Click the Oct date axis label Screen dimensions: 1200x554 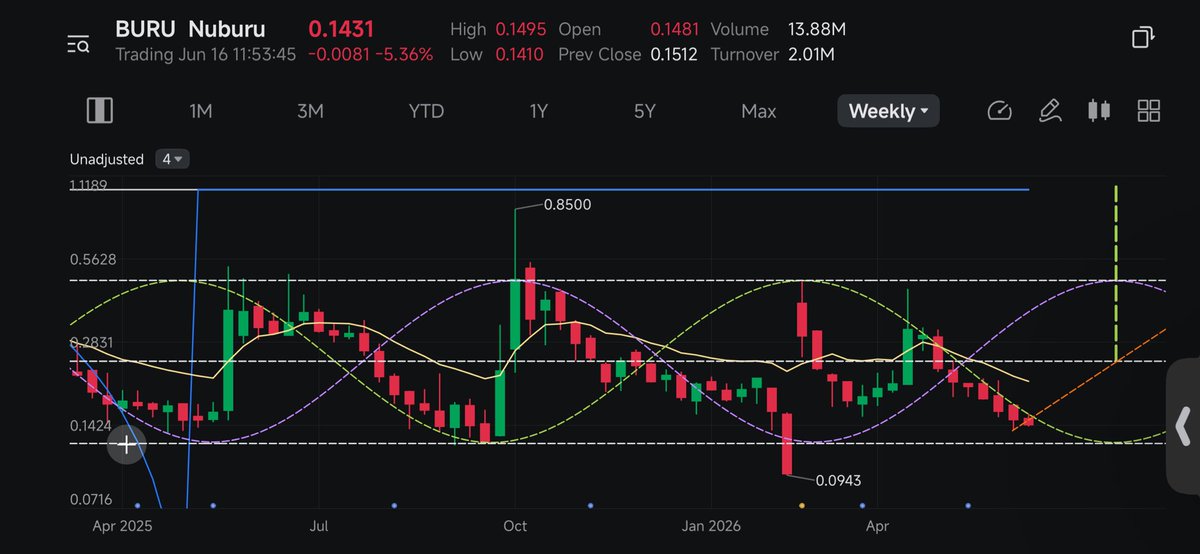pyautogui.click(x=516, y=525)
